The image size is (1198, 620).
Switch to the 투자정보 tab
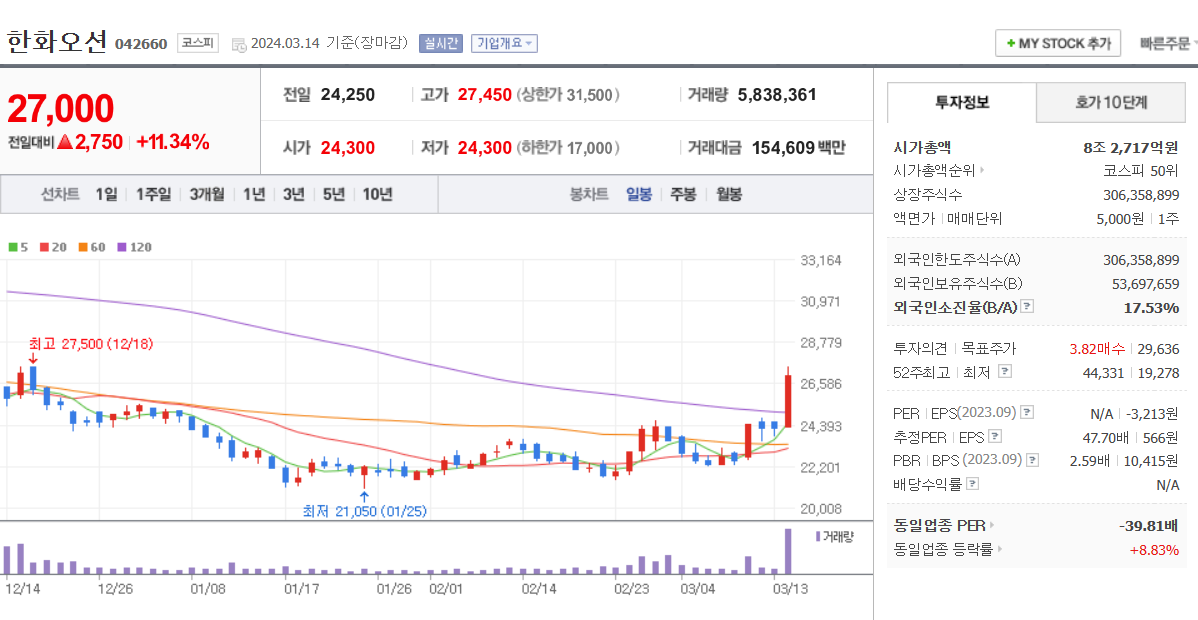962,102
